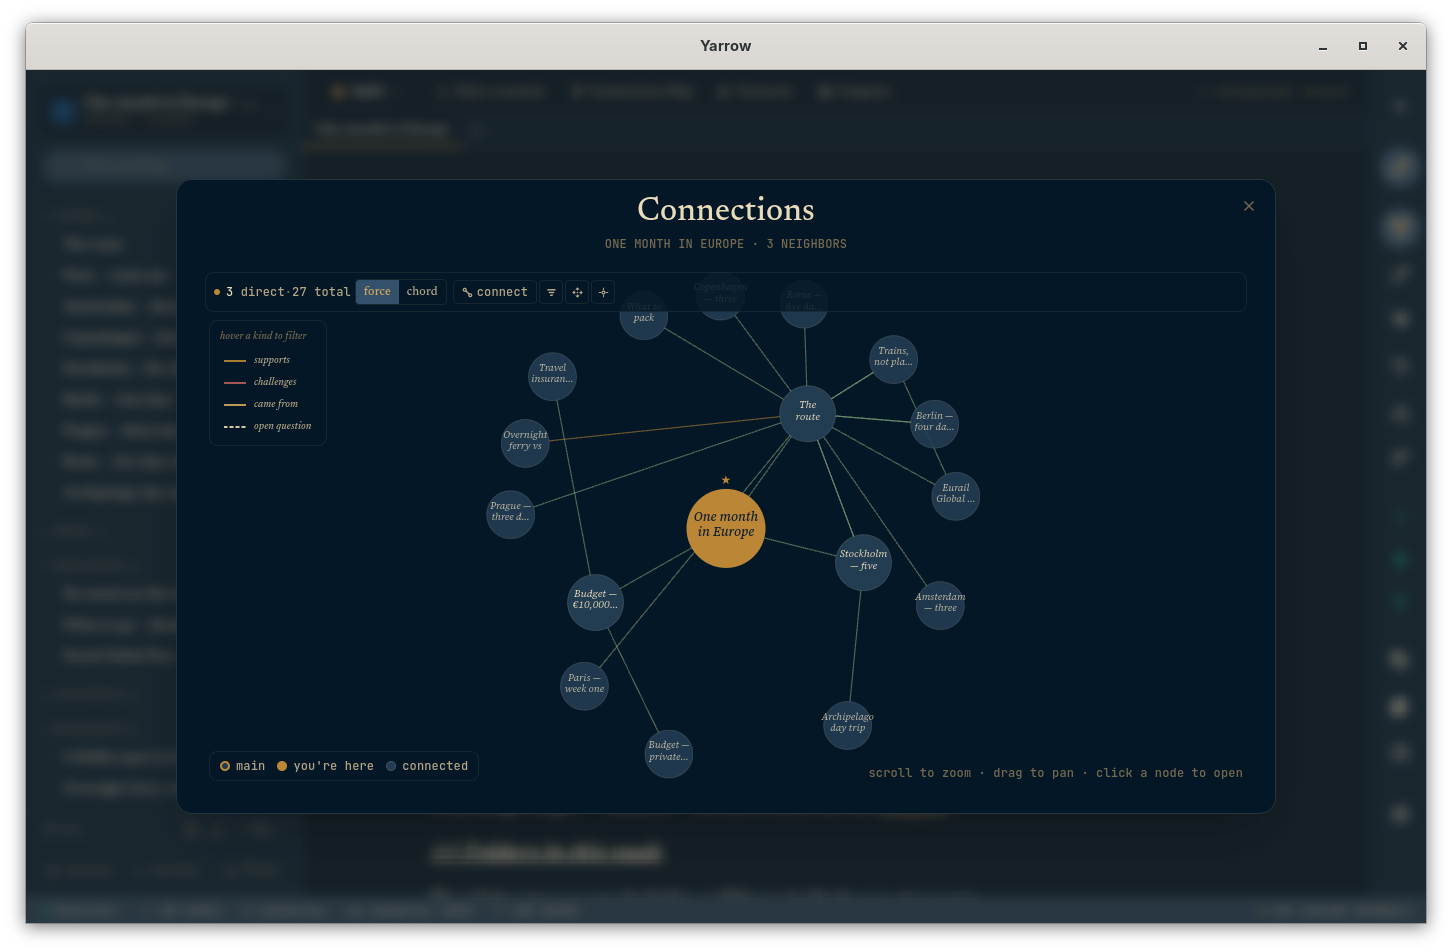Click the 'open question' legend entry
This screenshot has height=952, width=1452.
coord(268,426)
